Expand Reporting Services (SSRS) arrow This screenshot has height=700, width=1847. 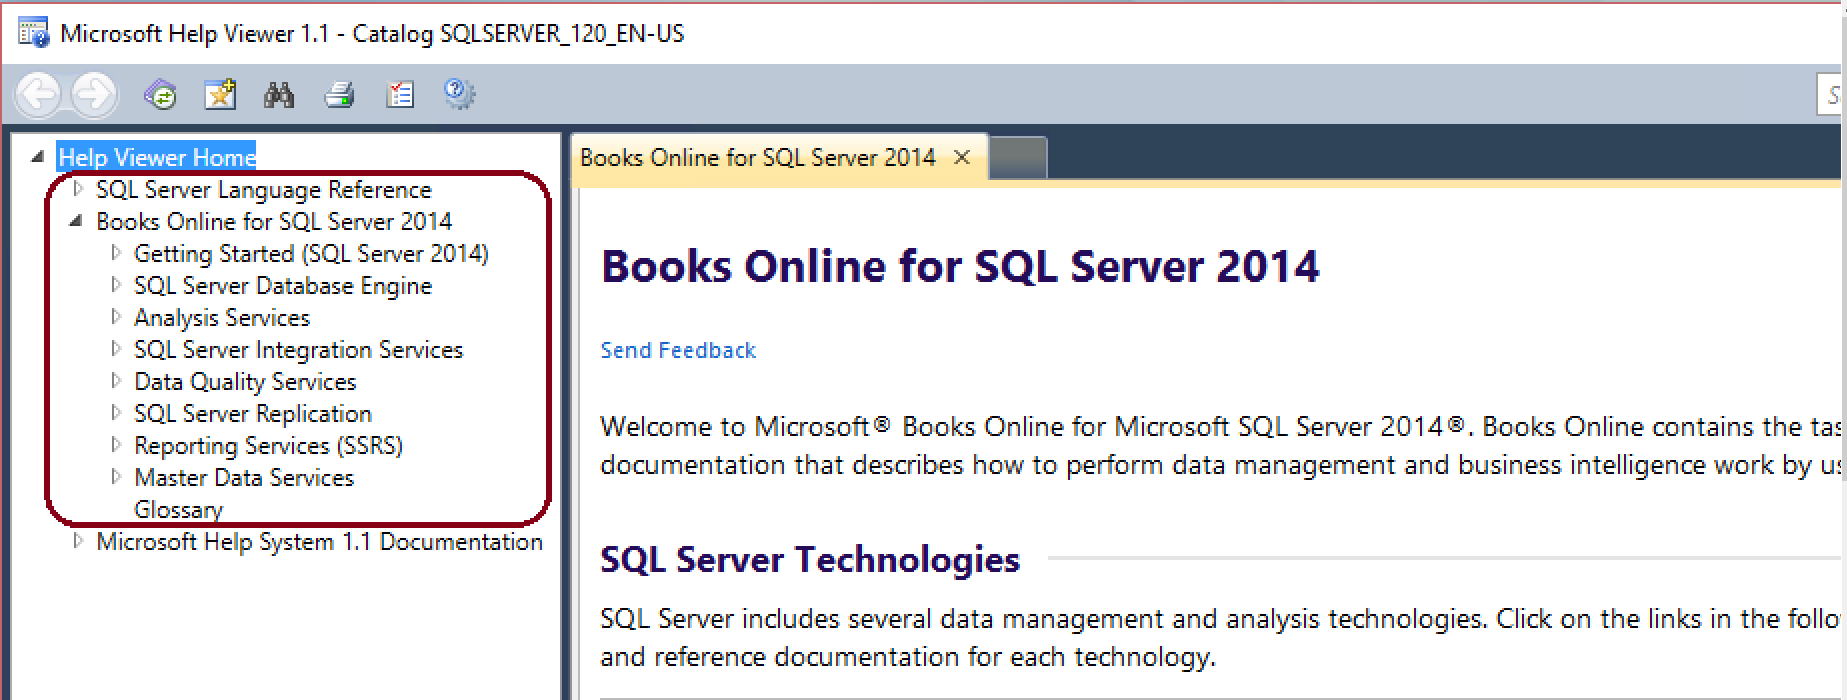tap(116, 445)
